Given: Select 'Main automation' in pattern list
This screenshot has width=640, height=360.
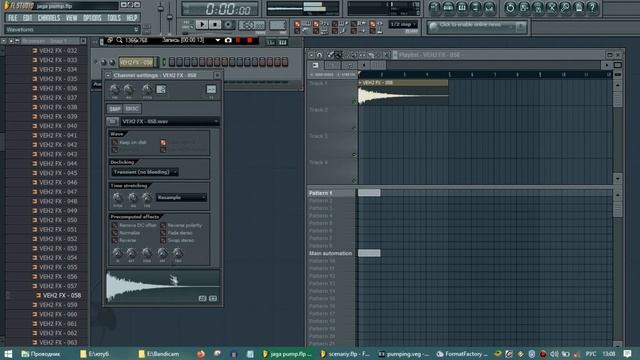Looking at the screenshot, I should [x=331, y=253].
